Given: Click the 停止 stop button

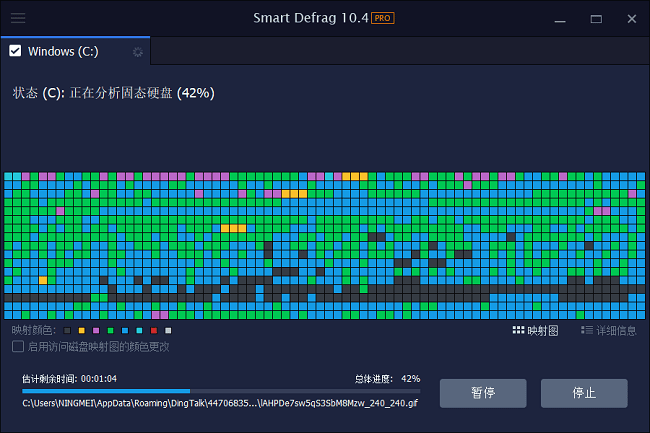Looking at the screenshot, I should (x=584, y=393).
